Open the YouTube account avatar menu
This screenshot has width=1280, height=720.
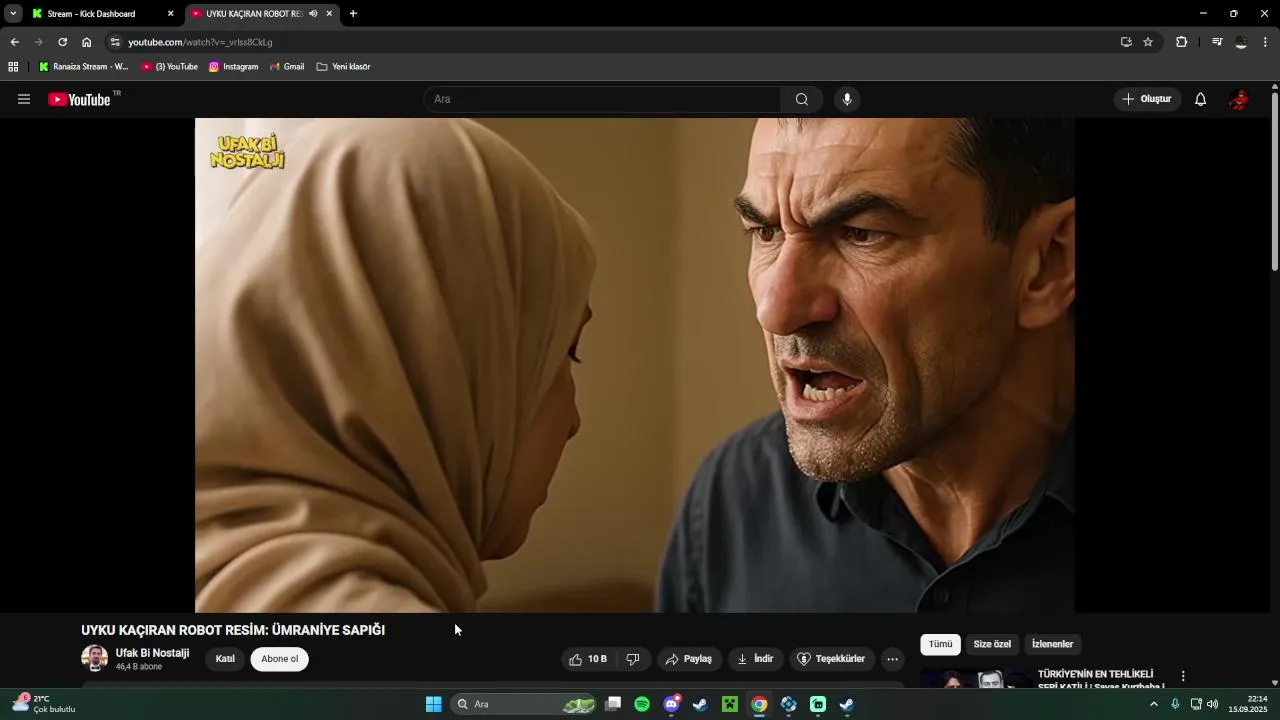(x=1239, y=99)
